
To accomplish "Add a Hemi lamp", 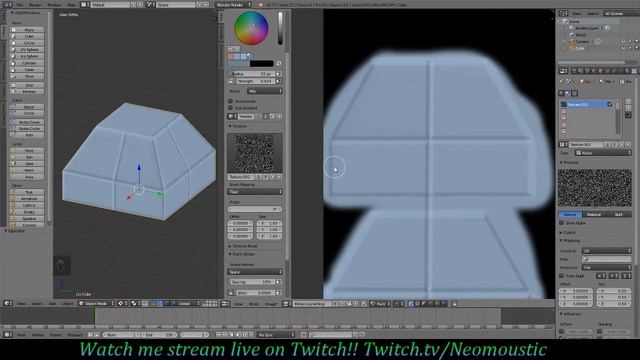I will click(27, 170).
